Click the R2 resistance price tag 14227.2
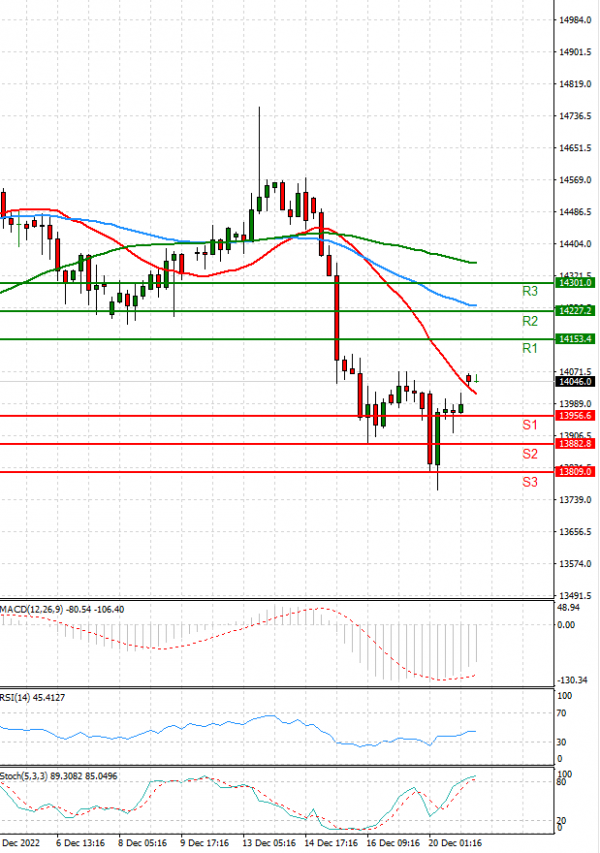This screenshot has width=600, height=853. 574,311
